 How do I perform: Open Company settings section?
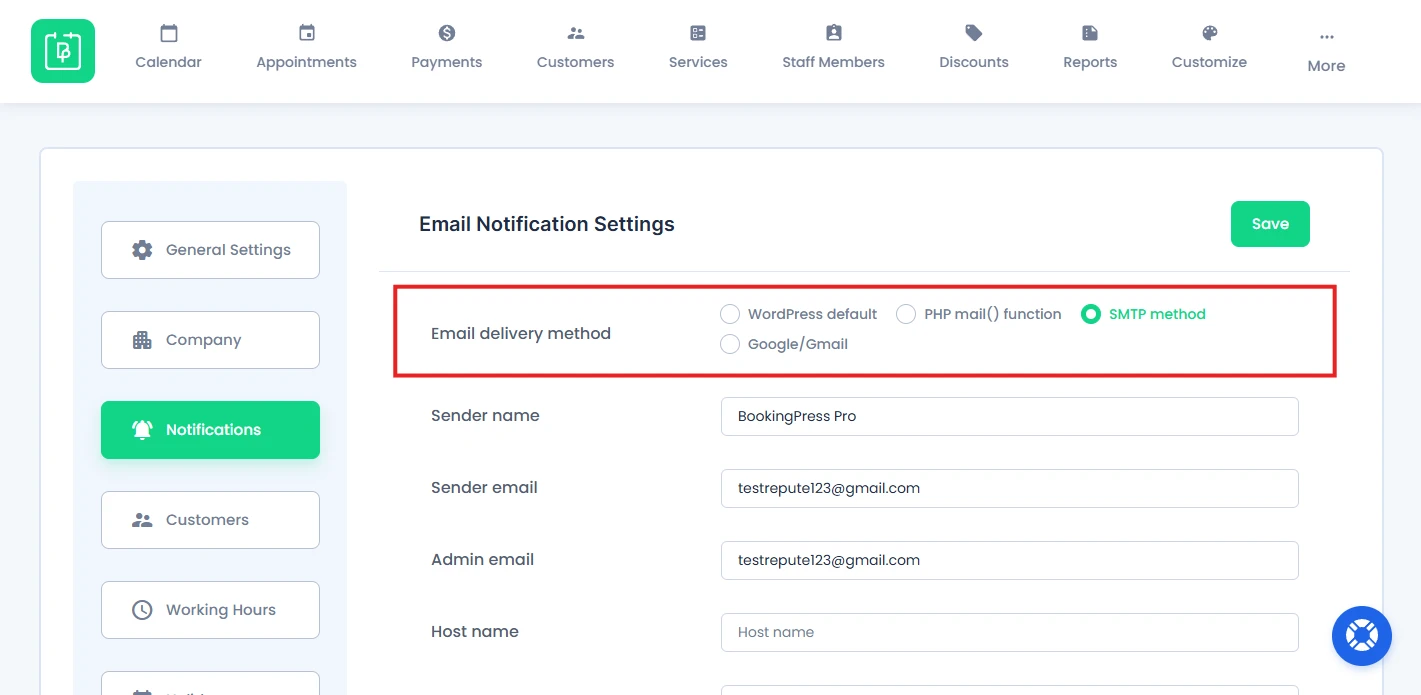click(x=210, y=340)
